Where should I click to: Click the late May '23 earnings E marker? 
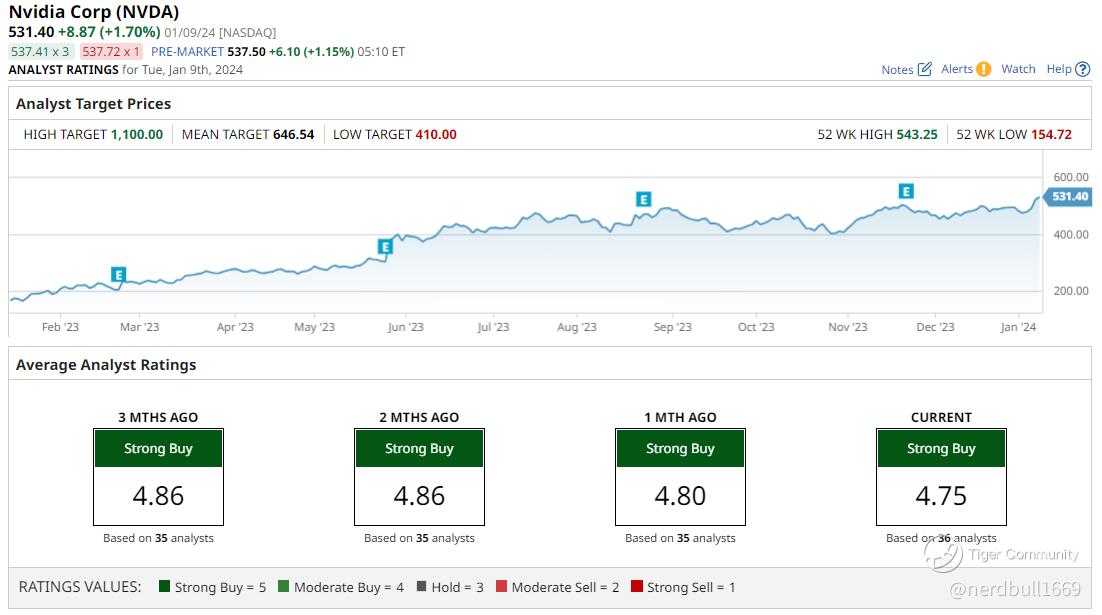pos(385,247)
